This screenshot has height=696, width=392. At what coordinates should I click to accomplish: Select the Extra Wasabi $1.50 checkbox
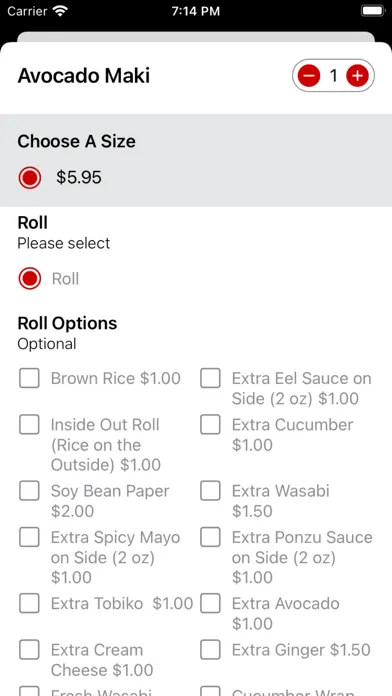210,491
